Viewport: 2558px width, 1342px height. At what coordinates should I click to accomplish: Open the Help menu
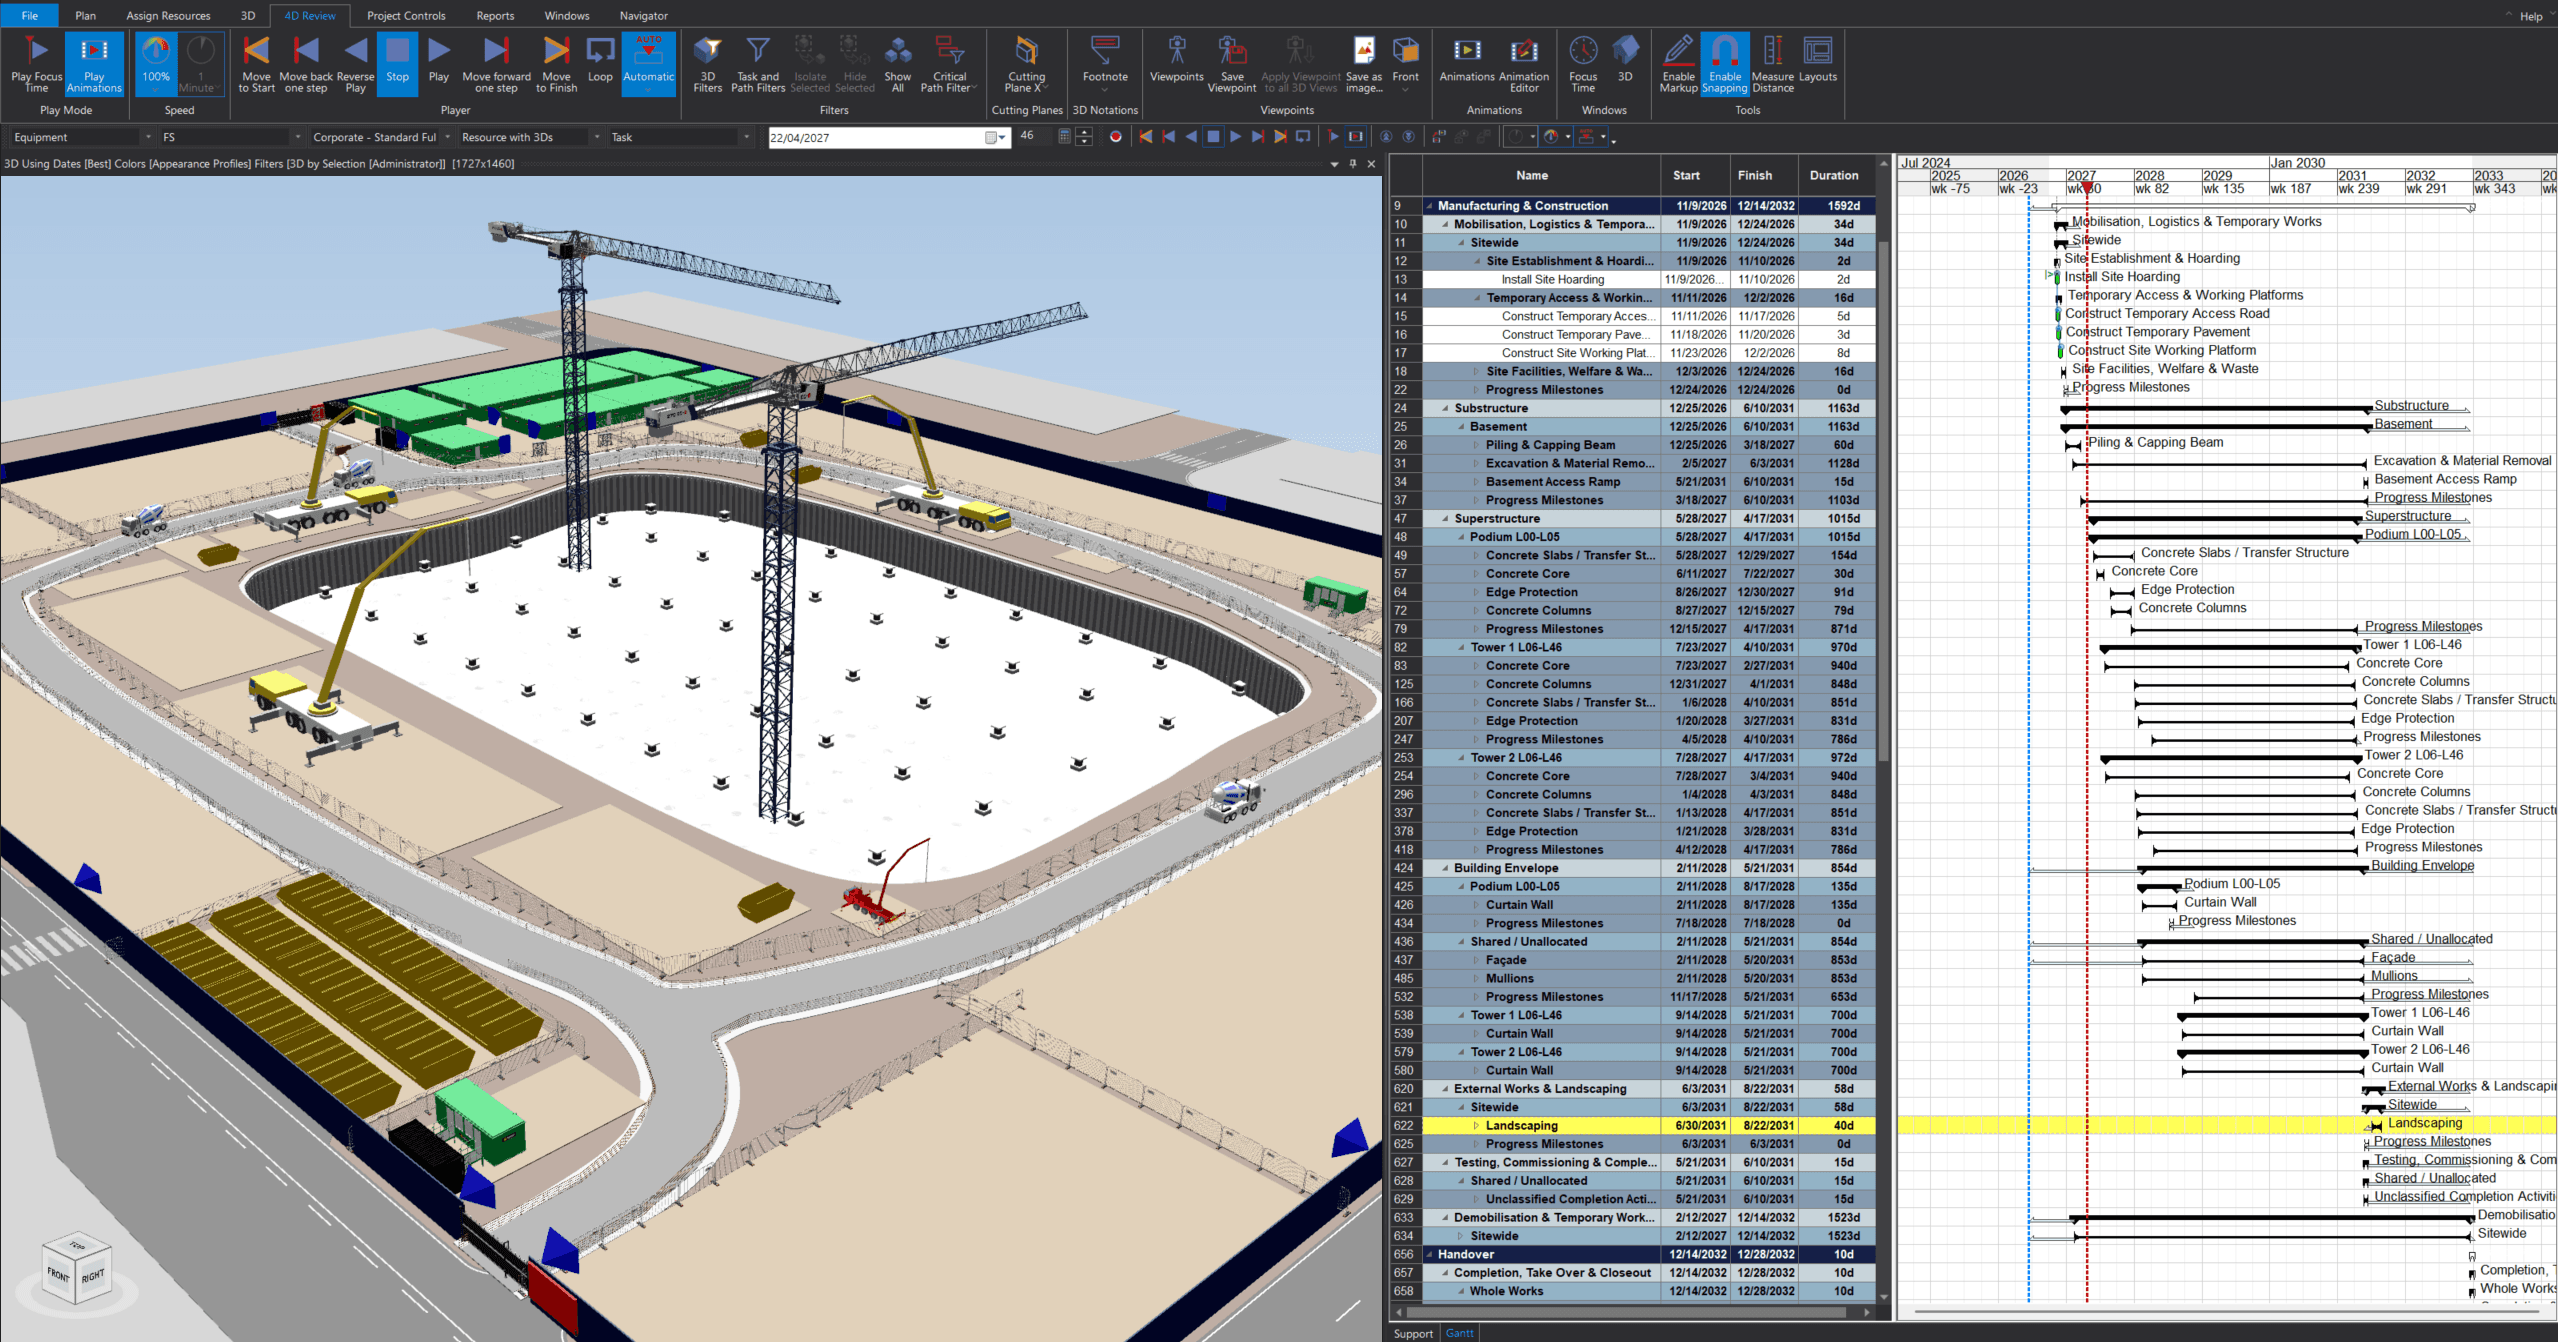tap(2530, 16)
